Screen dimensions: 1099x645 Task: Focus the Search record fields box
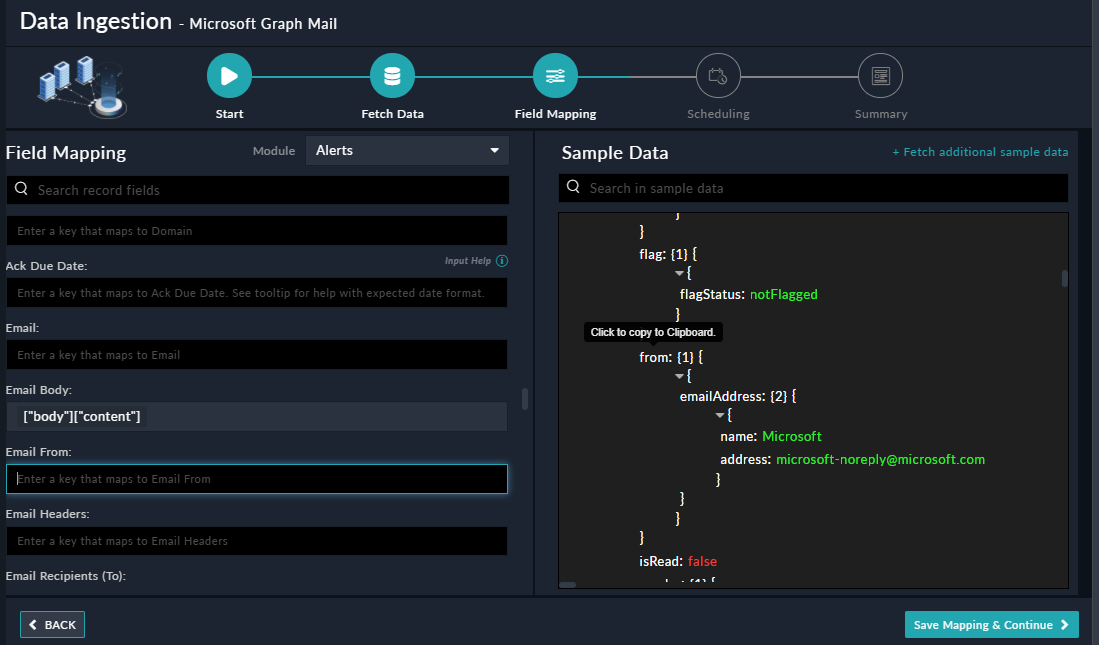point(258,190)
